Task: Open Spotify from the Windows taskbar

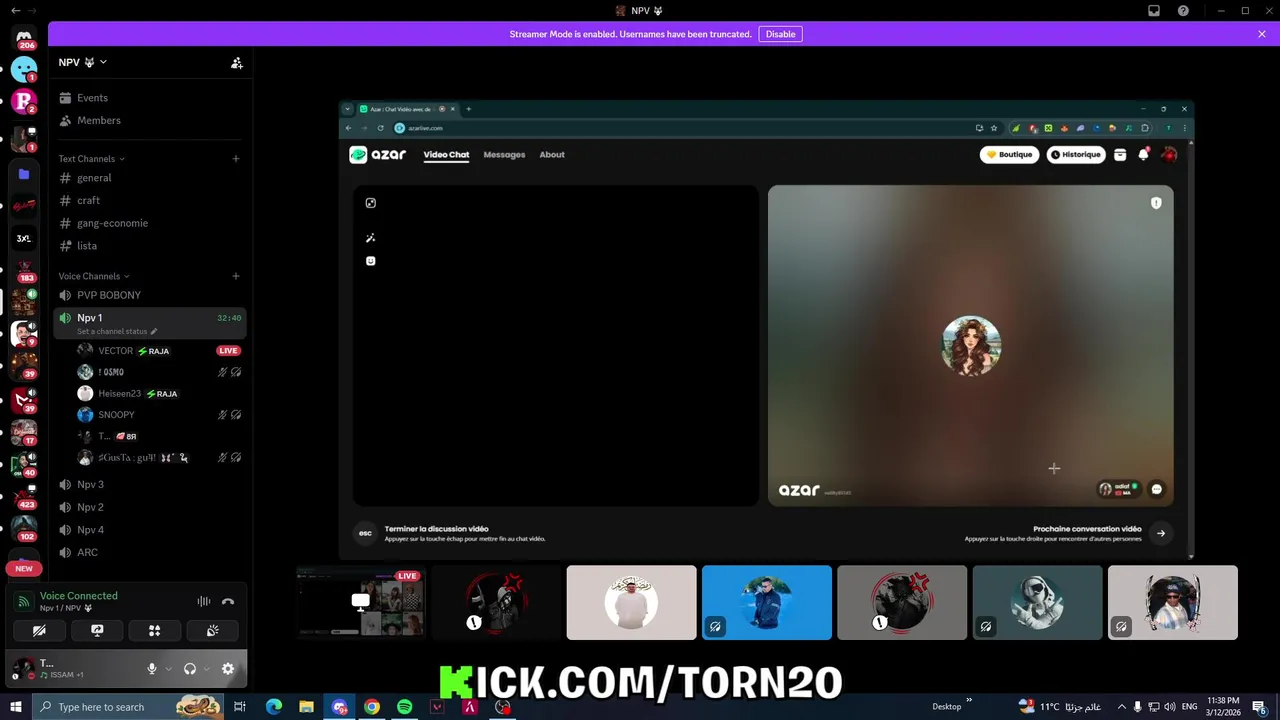Action: [x=404, y=707]
